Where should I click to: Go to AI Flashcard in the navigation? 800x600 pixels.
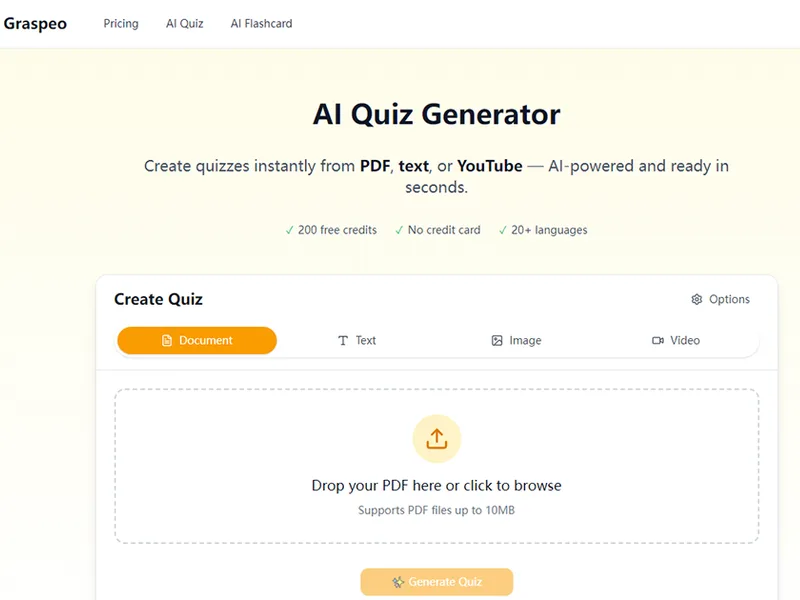[x=261, y=24]
